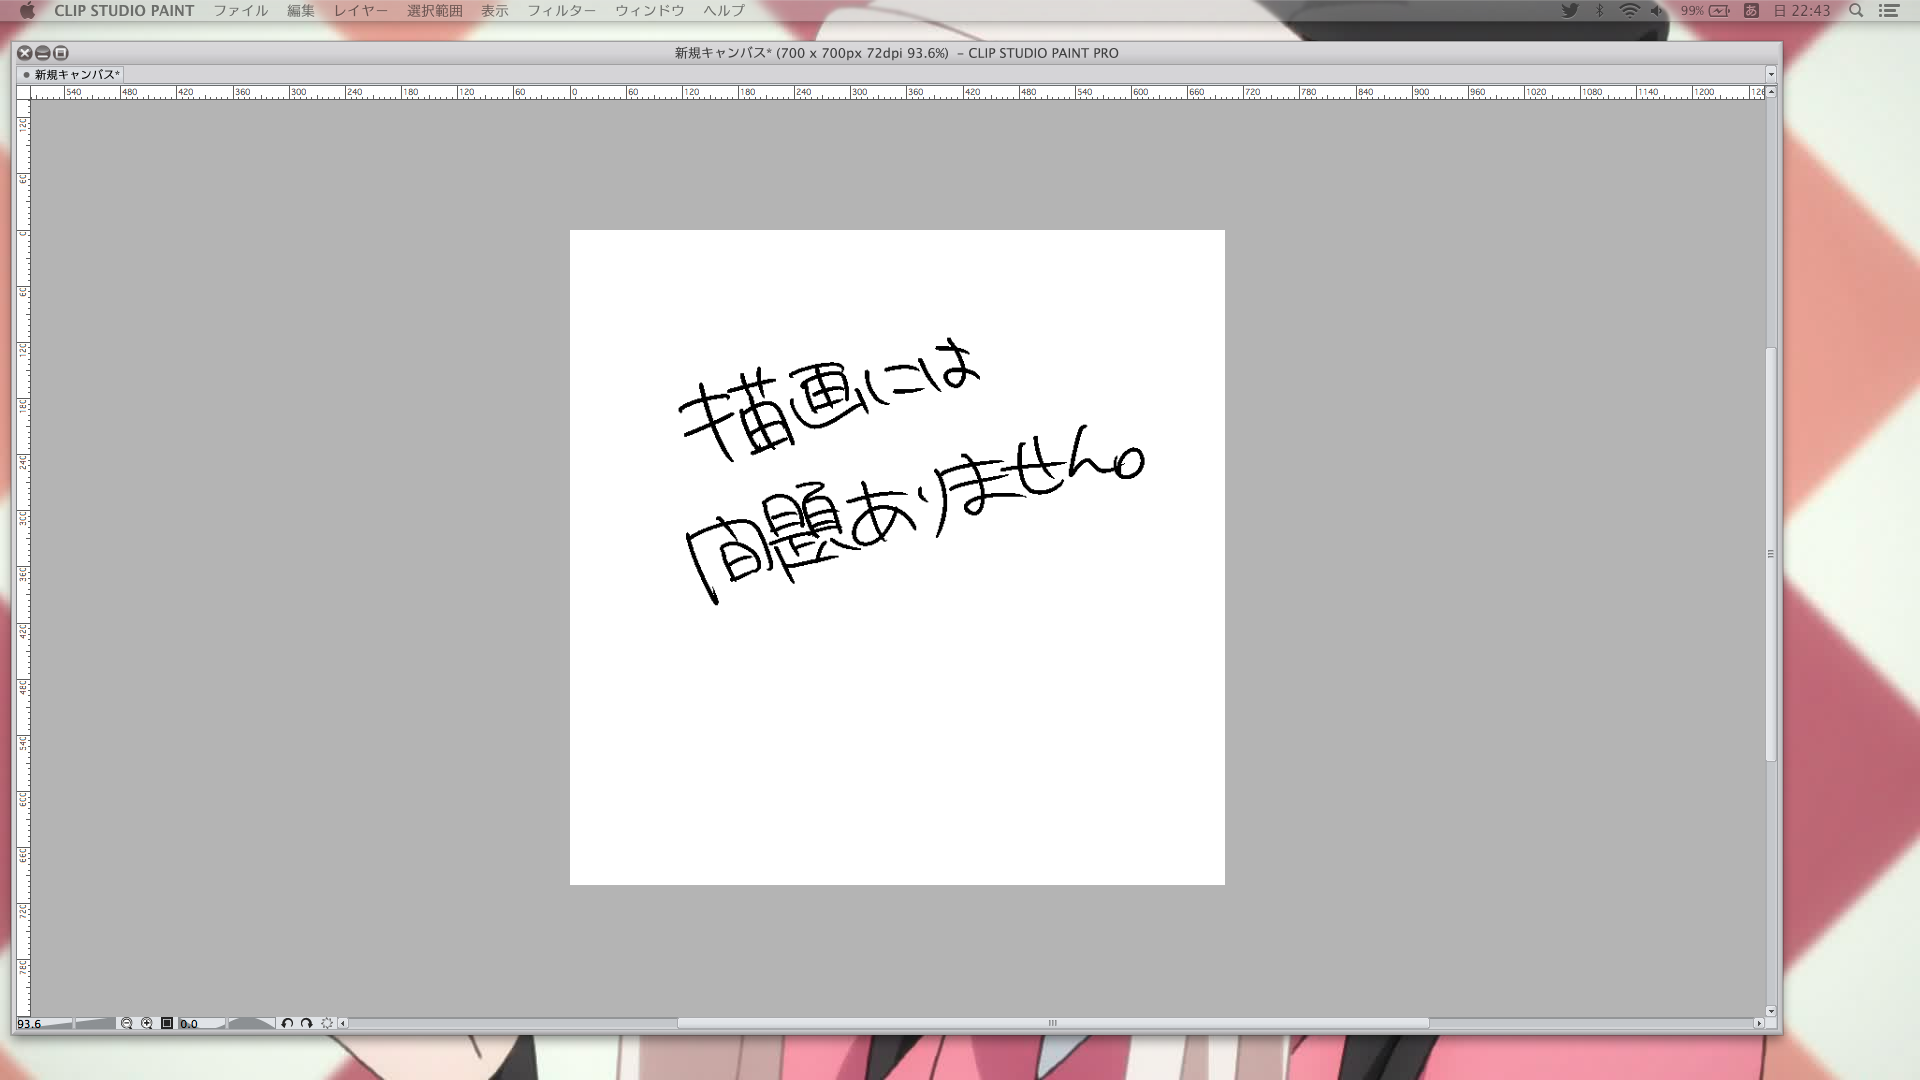1920x1080 pixels.
Task: Open the フィルター menu
Action: coord(561,11)
